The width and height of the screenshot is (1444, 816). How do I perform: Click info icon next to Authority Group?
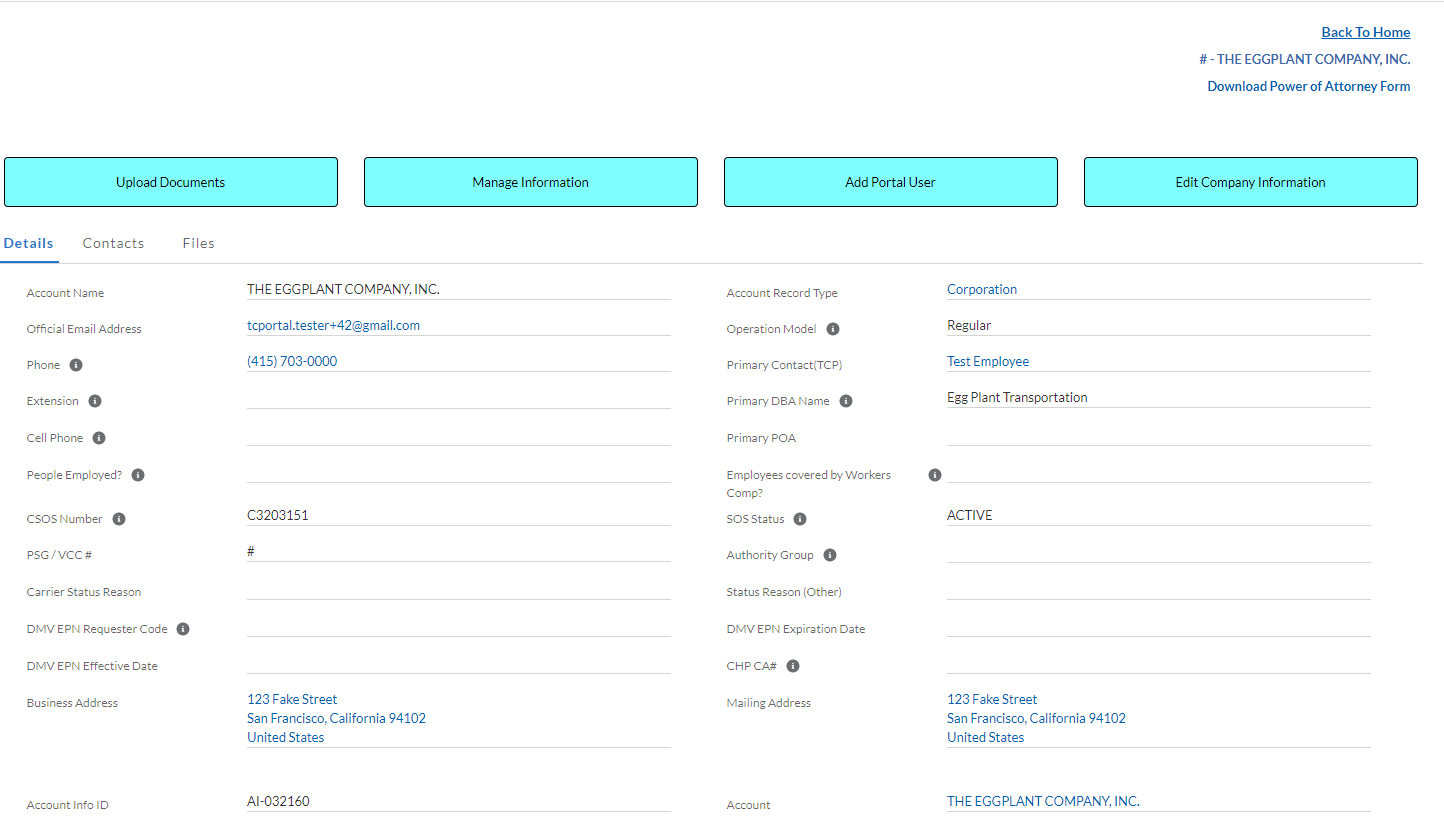[830, 555]
